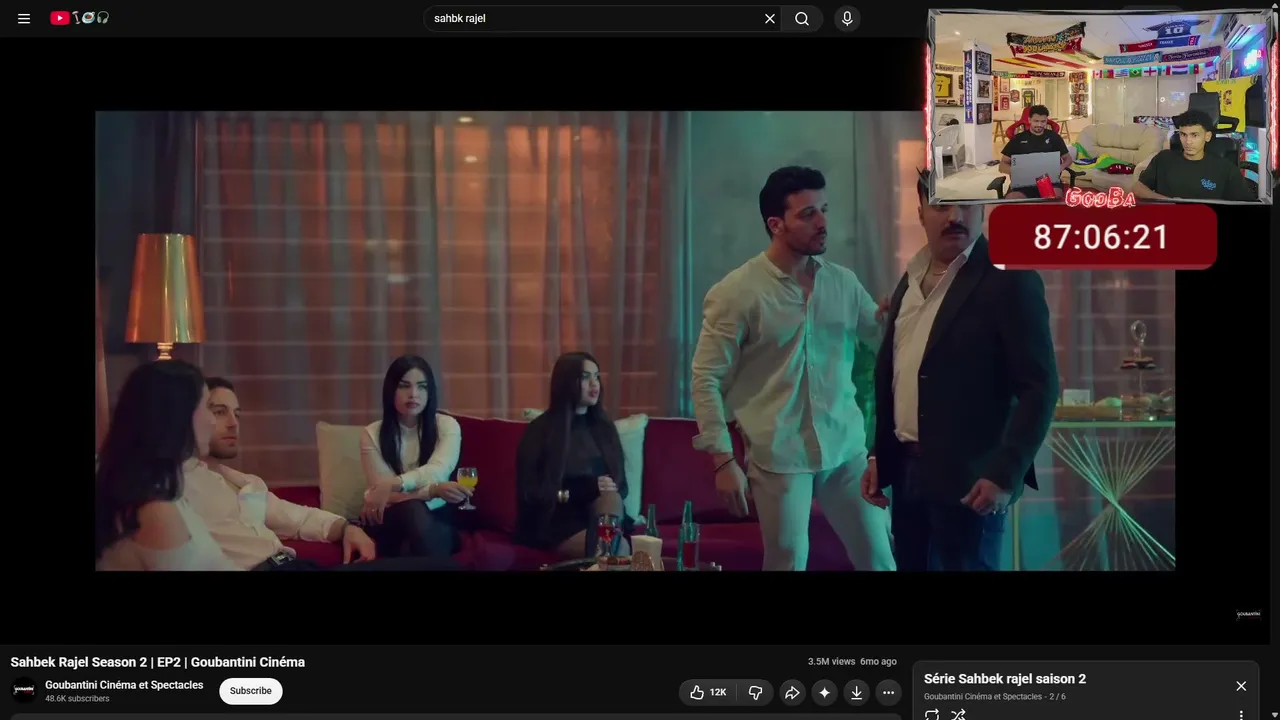The image size is (1280, 720).
Task: Go to the YouTube home logo
Action: (79, 18)
